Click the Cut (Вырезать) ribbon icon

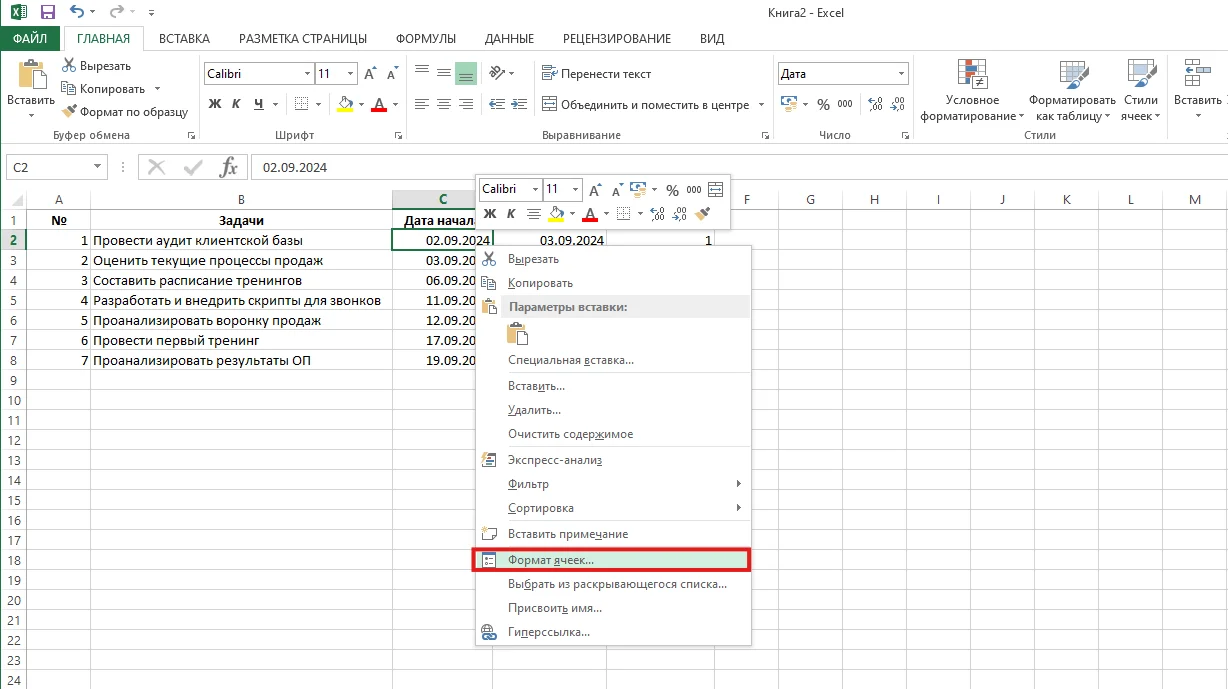click(69, 66)
